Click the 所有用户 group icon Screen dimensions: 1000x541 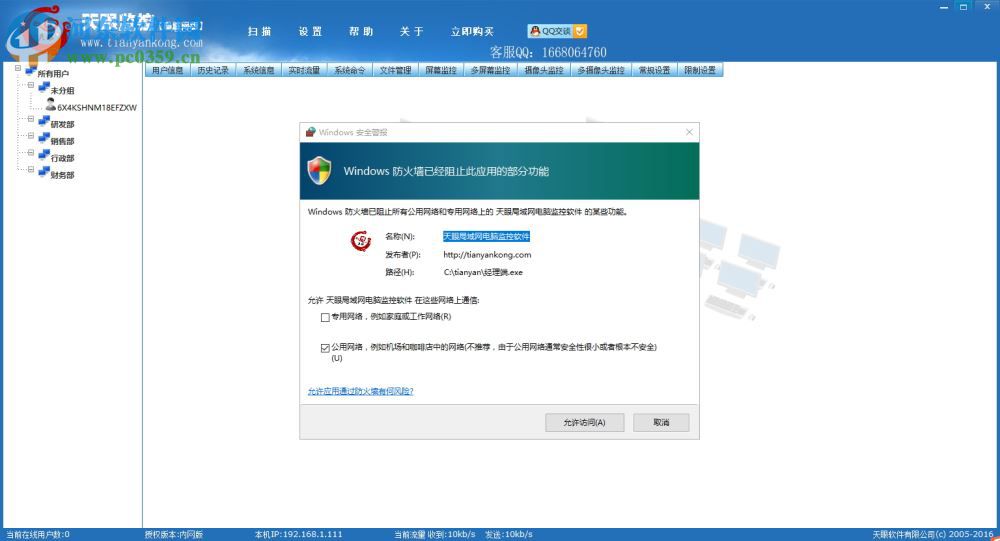point(30,71)
